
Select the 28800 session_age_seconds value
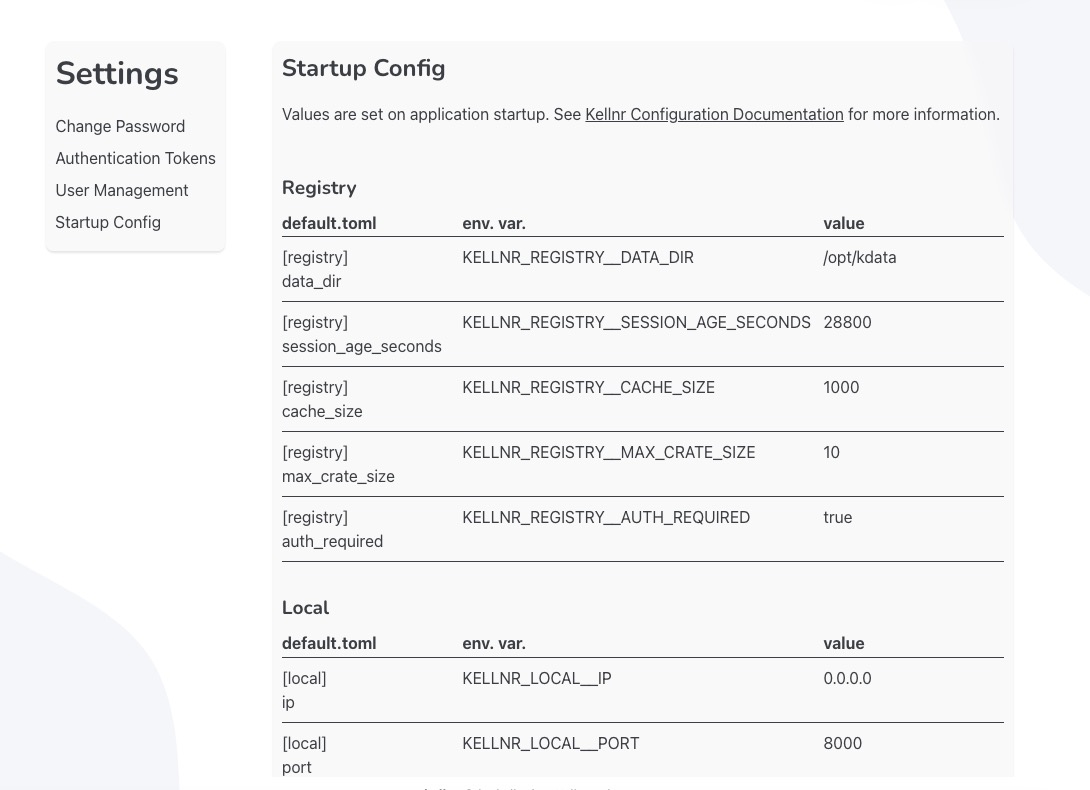coord(847,322)
